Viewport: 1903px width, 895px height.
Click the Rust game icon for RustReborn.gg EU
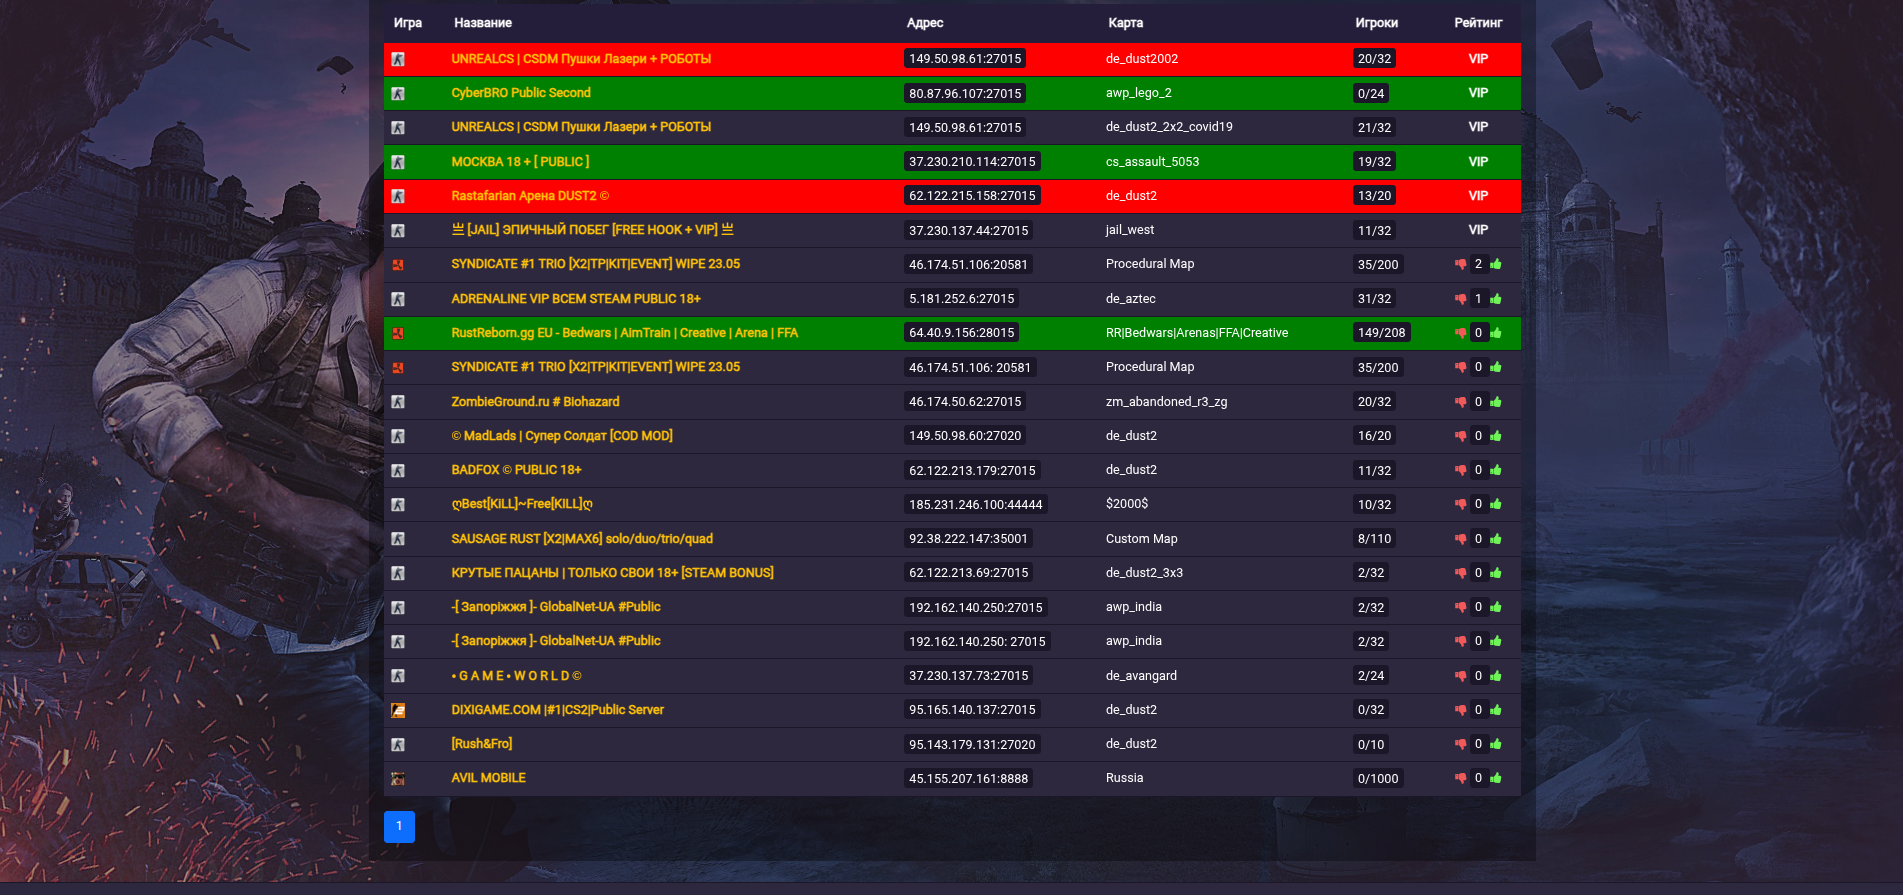click(398, 333)
